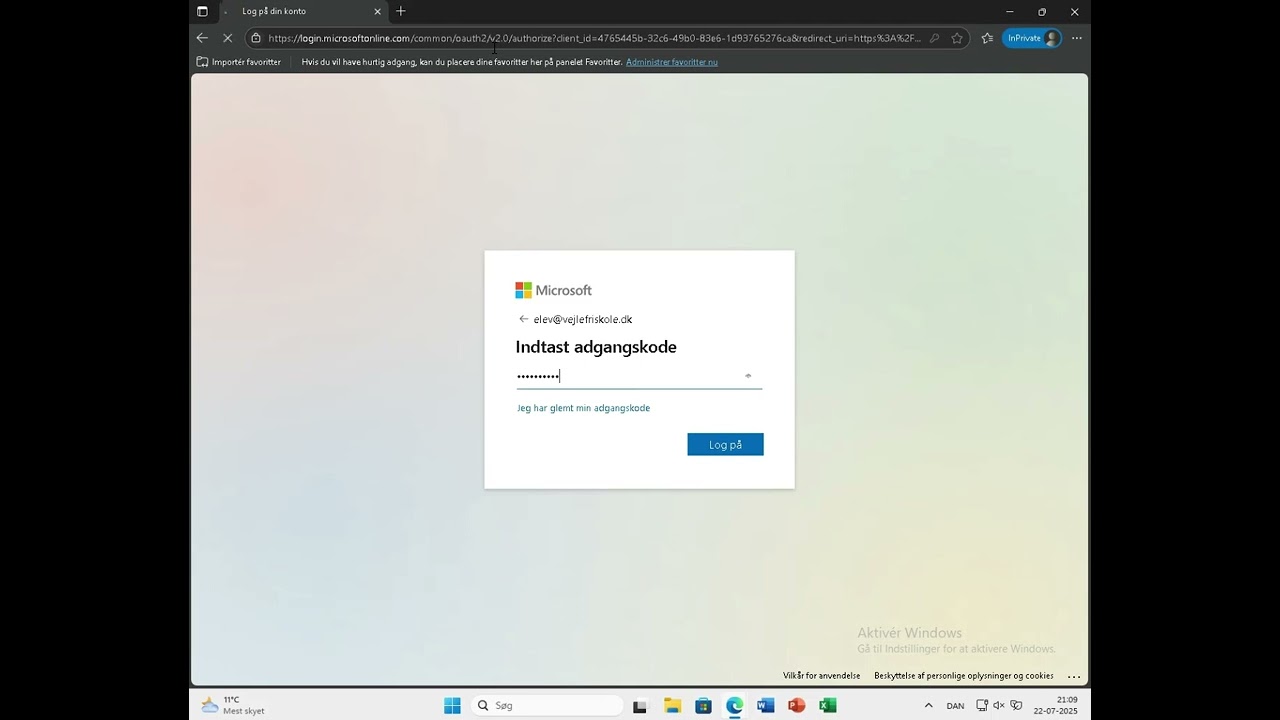The width and height of the screenshot is (1280, 720).
Task: Open the 'Administrer favoritter nu' link
Action: (x=672, y=61)
